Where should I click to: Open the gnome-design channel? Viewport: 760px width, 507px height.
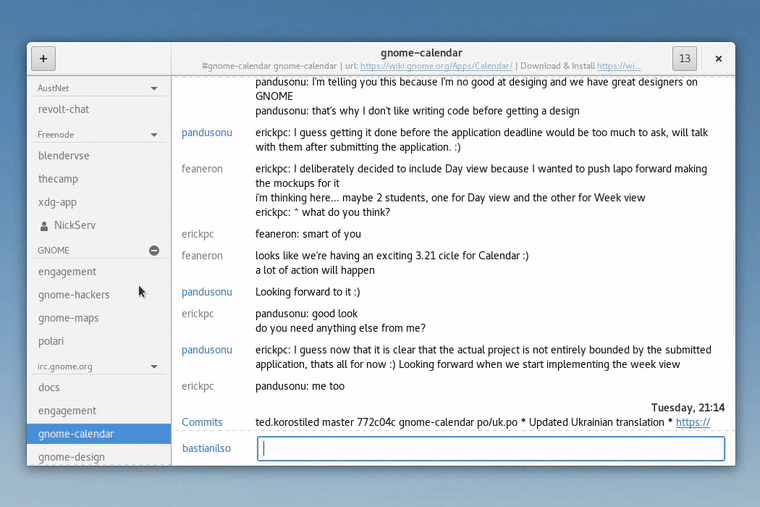click(99, 456)
